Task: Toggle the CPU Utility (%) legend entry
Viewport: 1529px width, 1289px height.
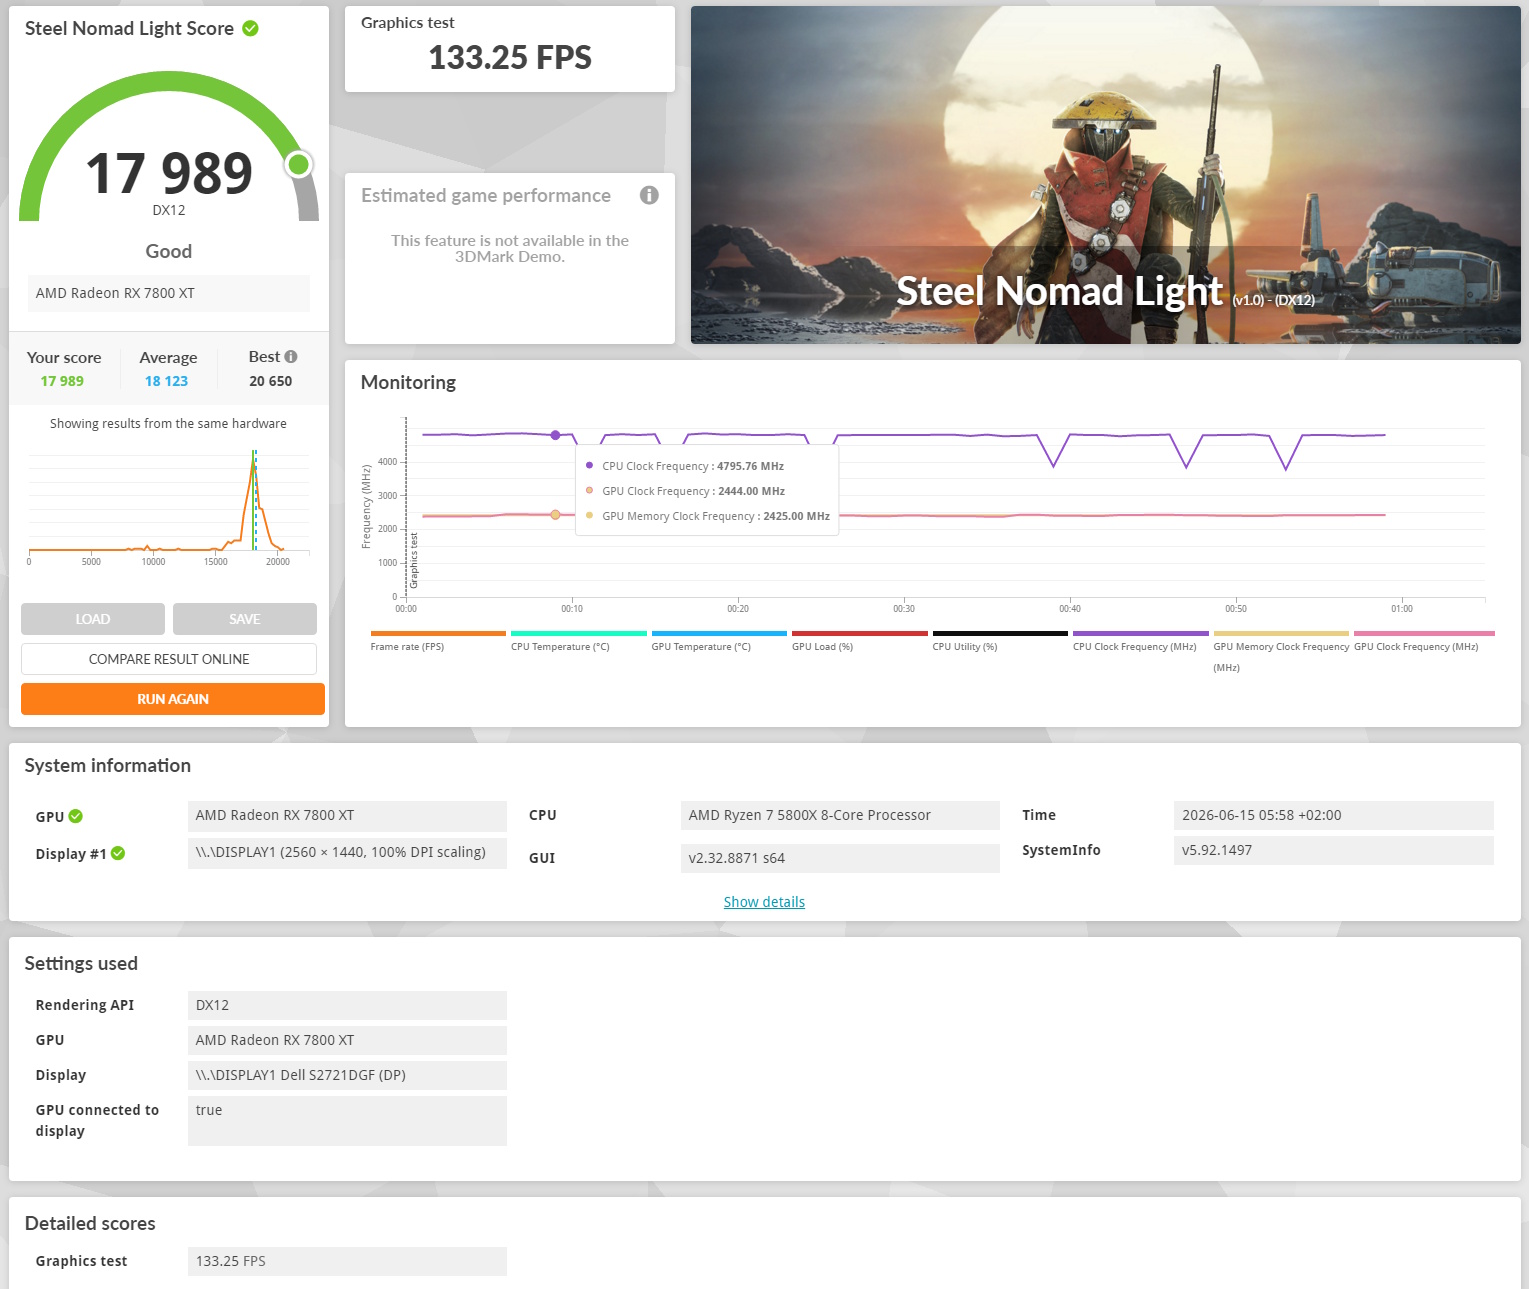Action: [x=1000, y=641]
